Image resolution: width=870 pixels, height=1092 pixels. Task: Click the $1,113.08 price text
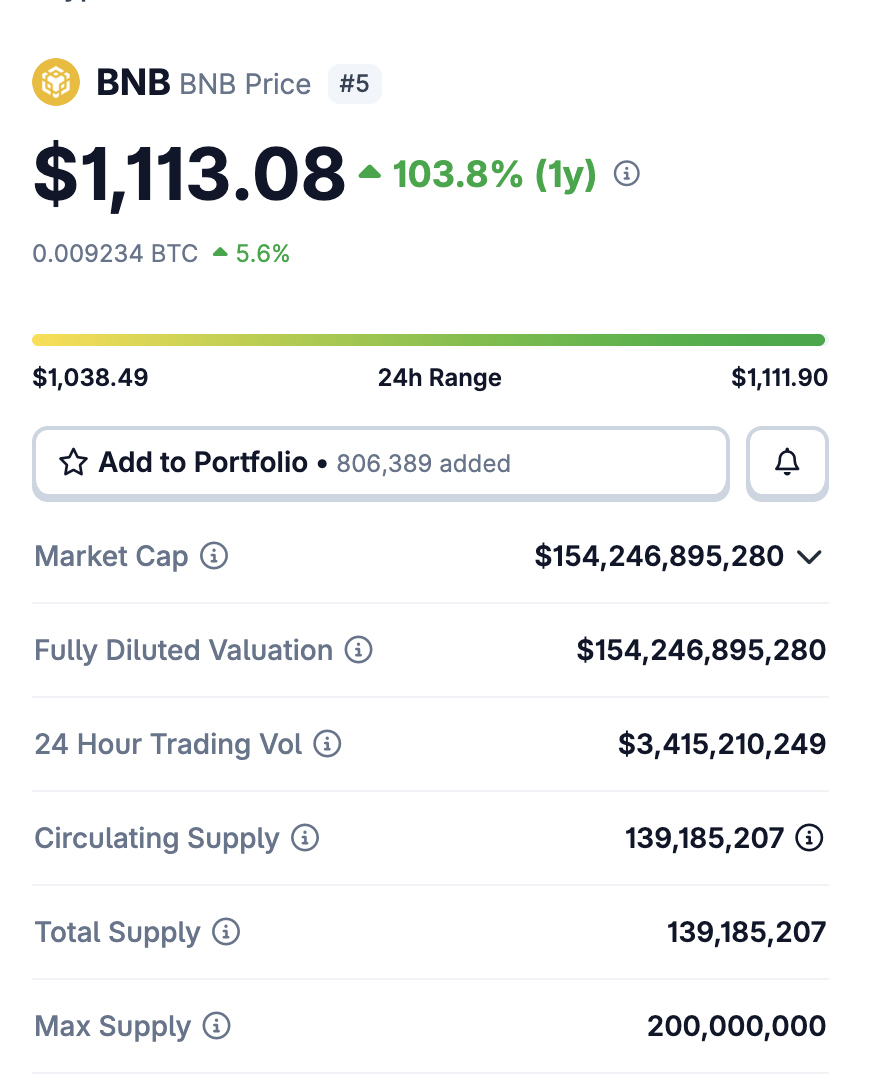[x=189, y=174]
